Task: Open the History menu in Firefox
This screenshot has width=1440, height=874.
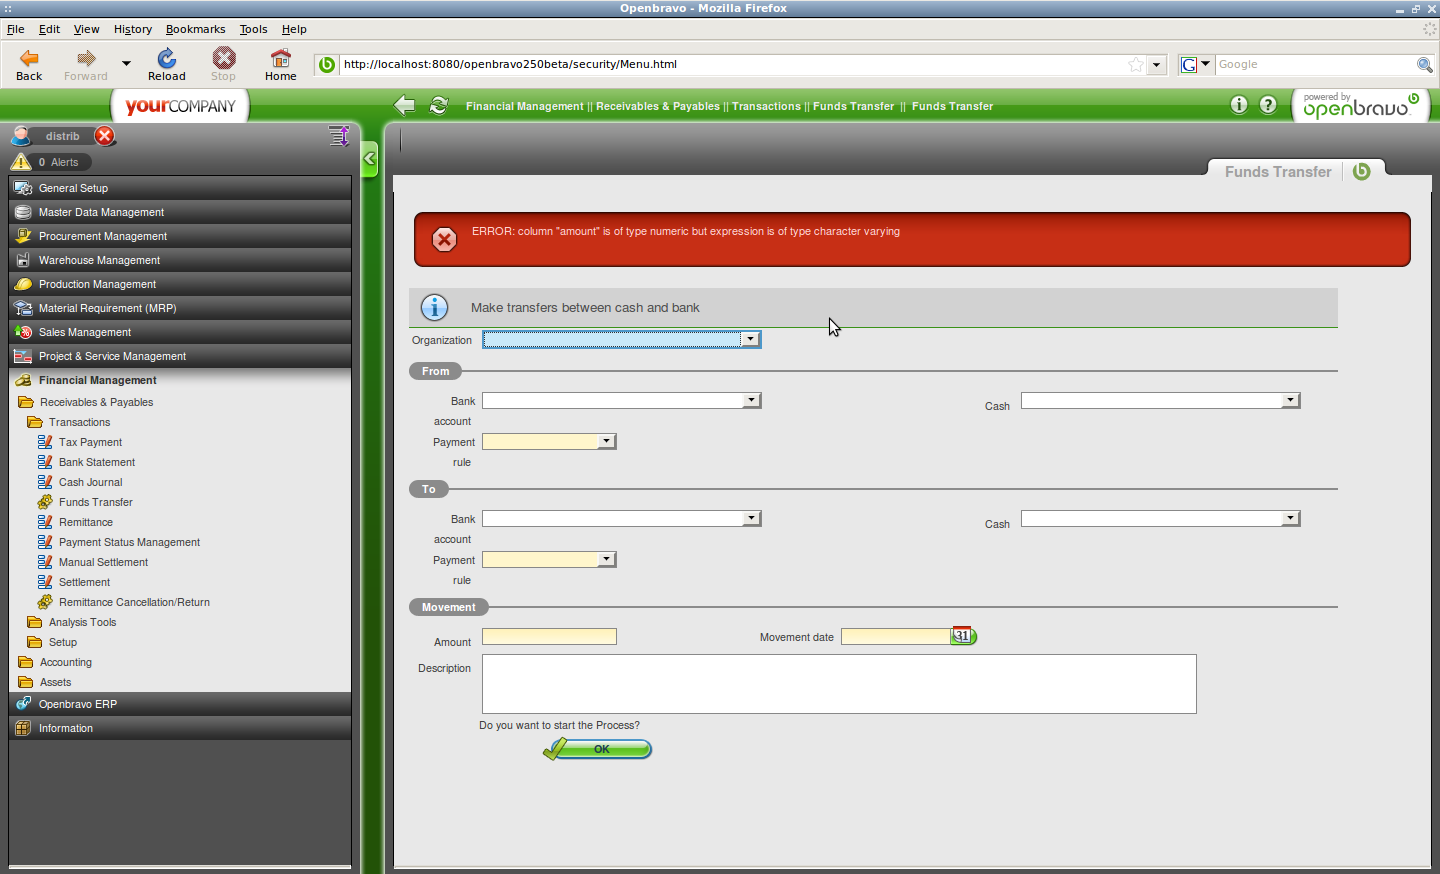Action: pyautogui.click(x=132, y=29)
